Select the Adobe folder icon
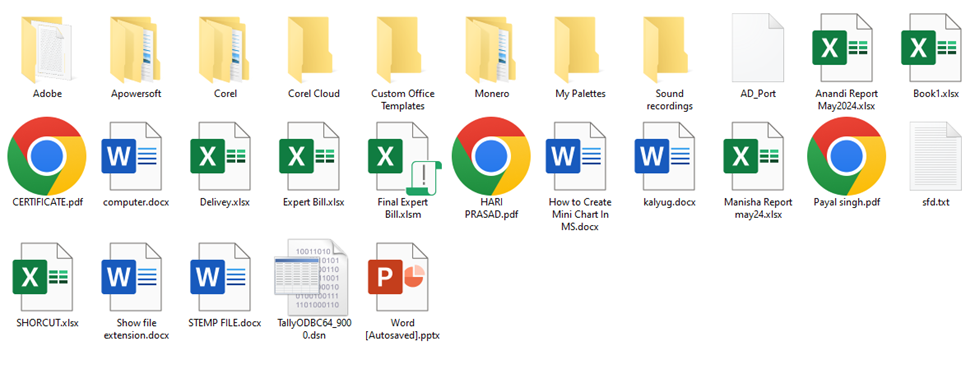Image resolution: width=975 pixels, height=369 pixels. click(x=47, y=50)
